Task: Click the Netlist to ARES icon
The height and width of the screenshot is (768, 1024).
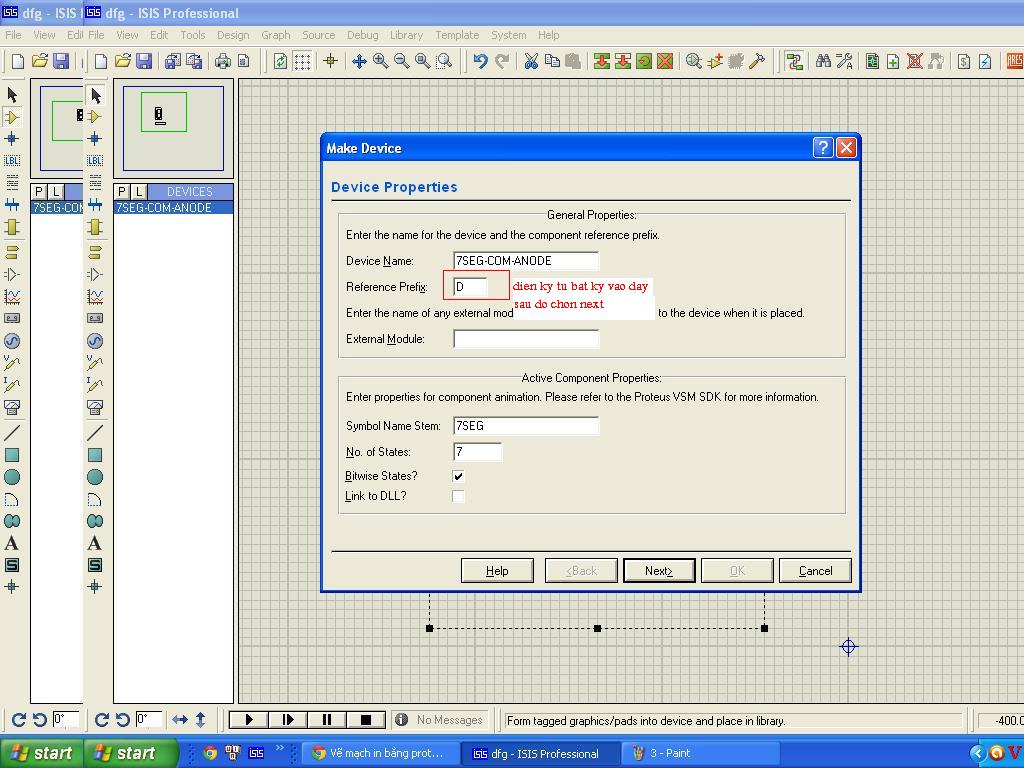Action: [1014, 61]
